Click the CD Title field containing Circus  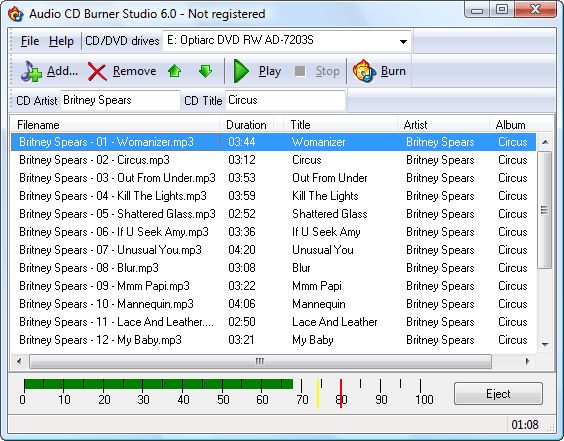(285, 100)
